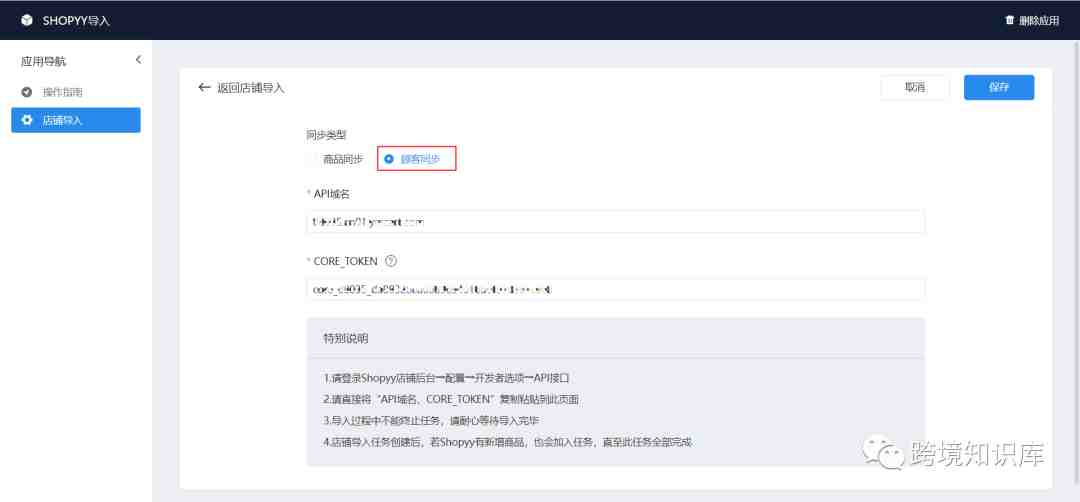Focus the CORE_TOKEN input field
The height and width of the screenshot is (502, 1080).
click(615, 289)
